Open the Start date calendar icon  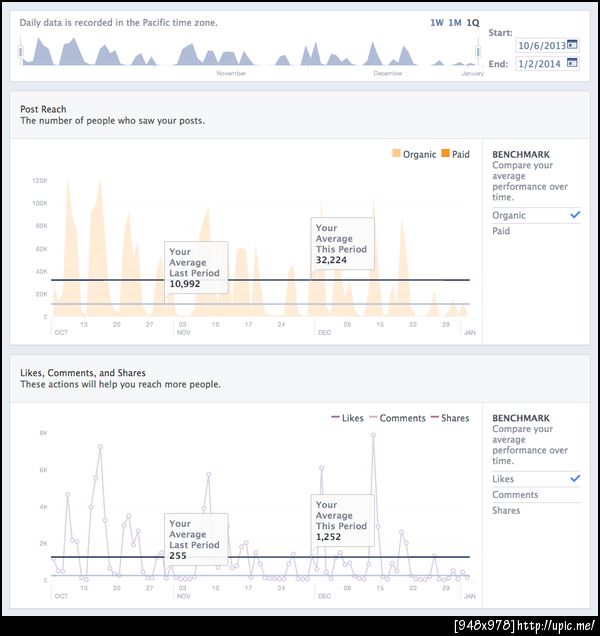point(572,45)
